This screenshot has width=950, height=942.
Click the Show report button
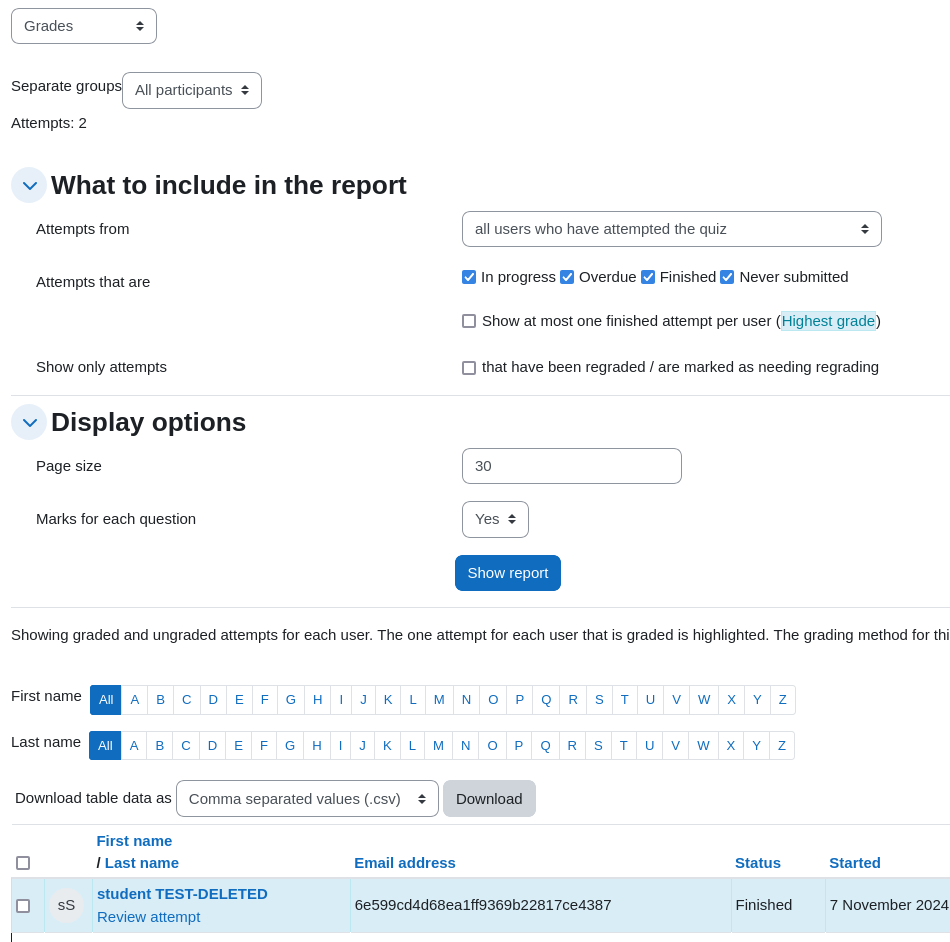508,573
